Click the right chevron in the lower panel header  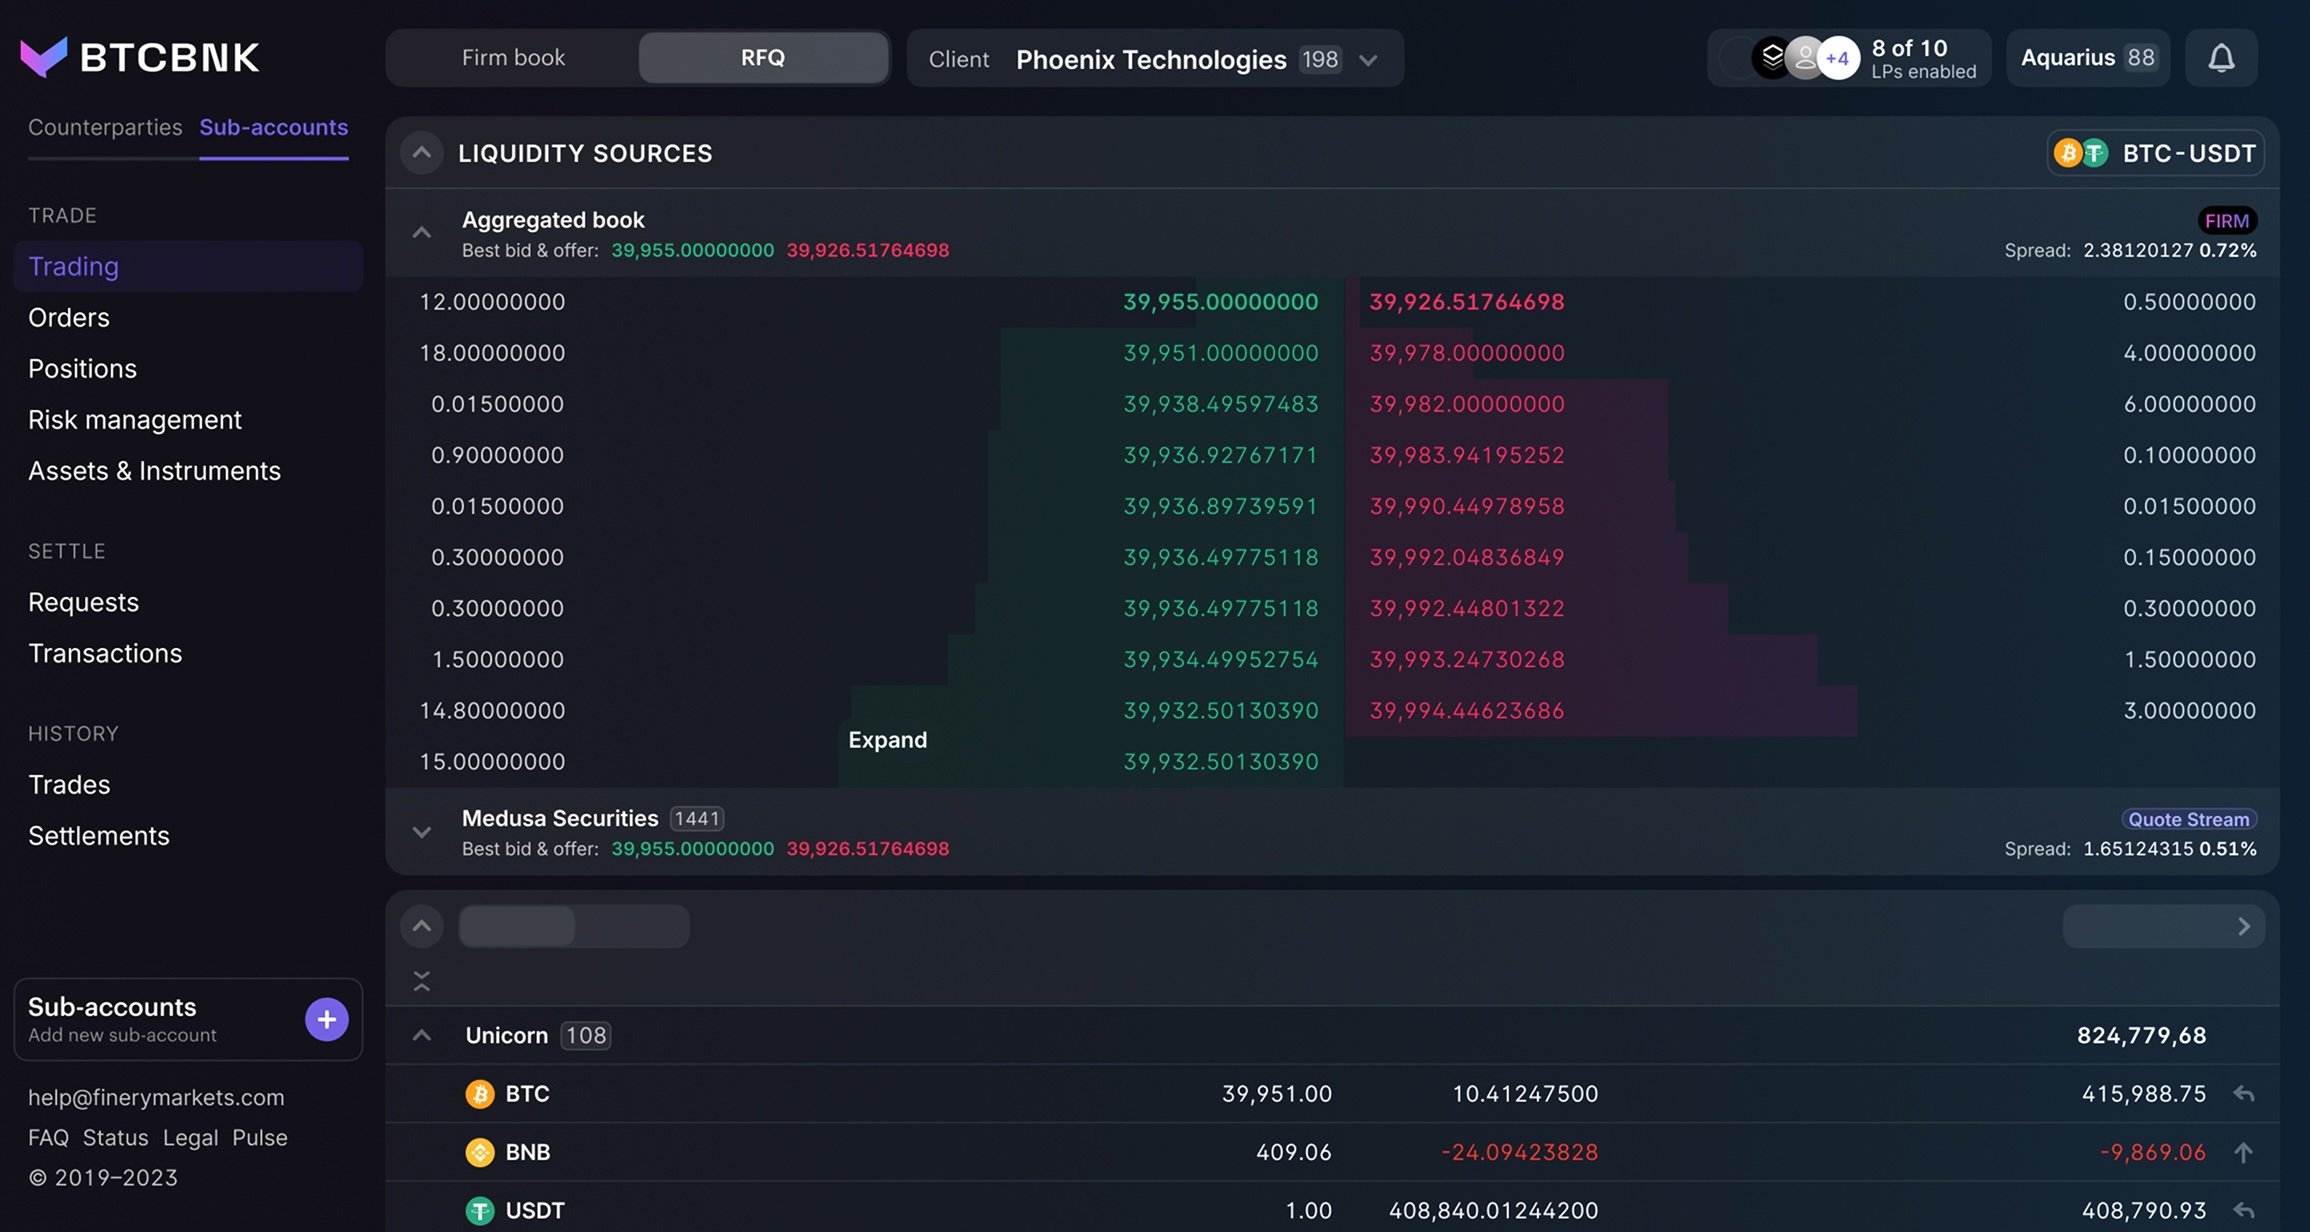click(x=2243, y=927)
